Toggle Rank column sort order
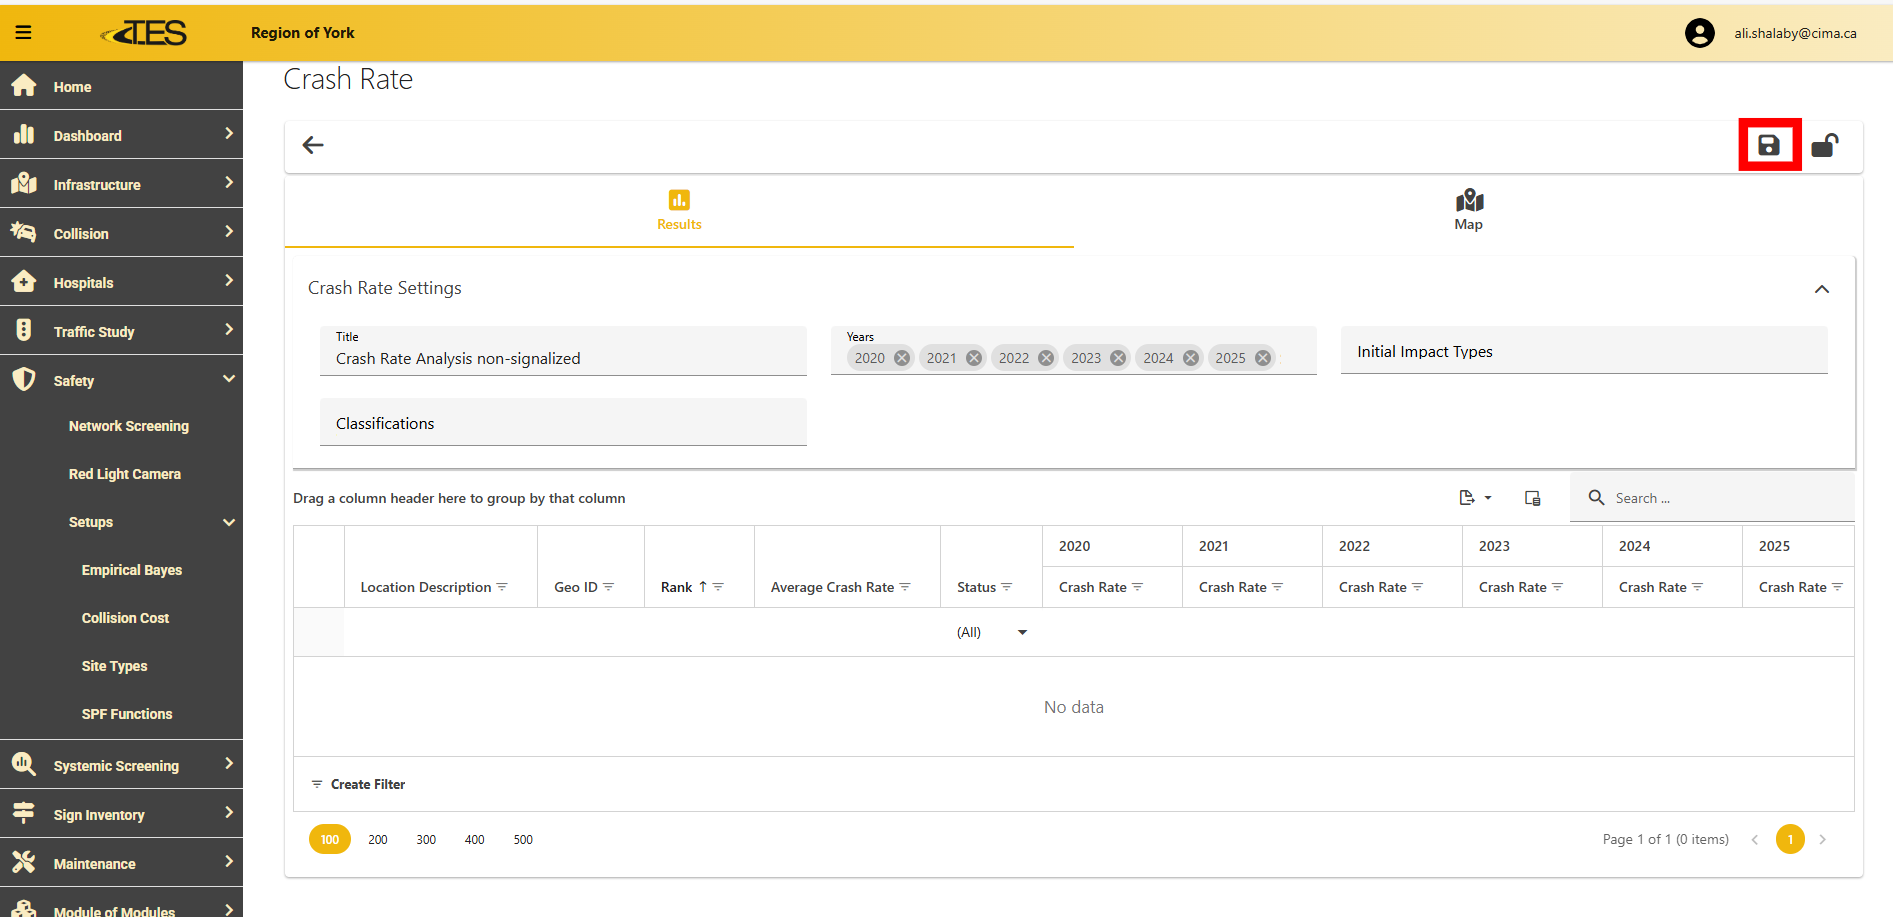This screenshot has height=917, width=1893. point(677,587)
